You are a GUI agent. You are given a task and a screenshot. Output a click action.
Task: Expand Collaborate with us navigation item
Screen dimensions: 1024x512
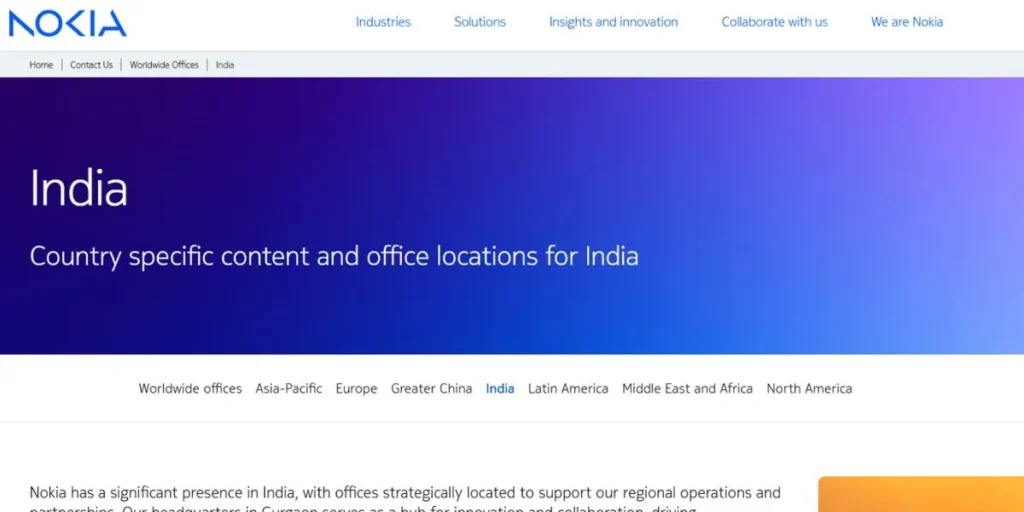click(x=774, y=22)
